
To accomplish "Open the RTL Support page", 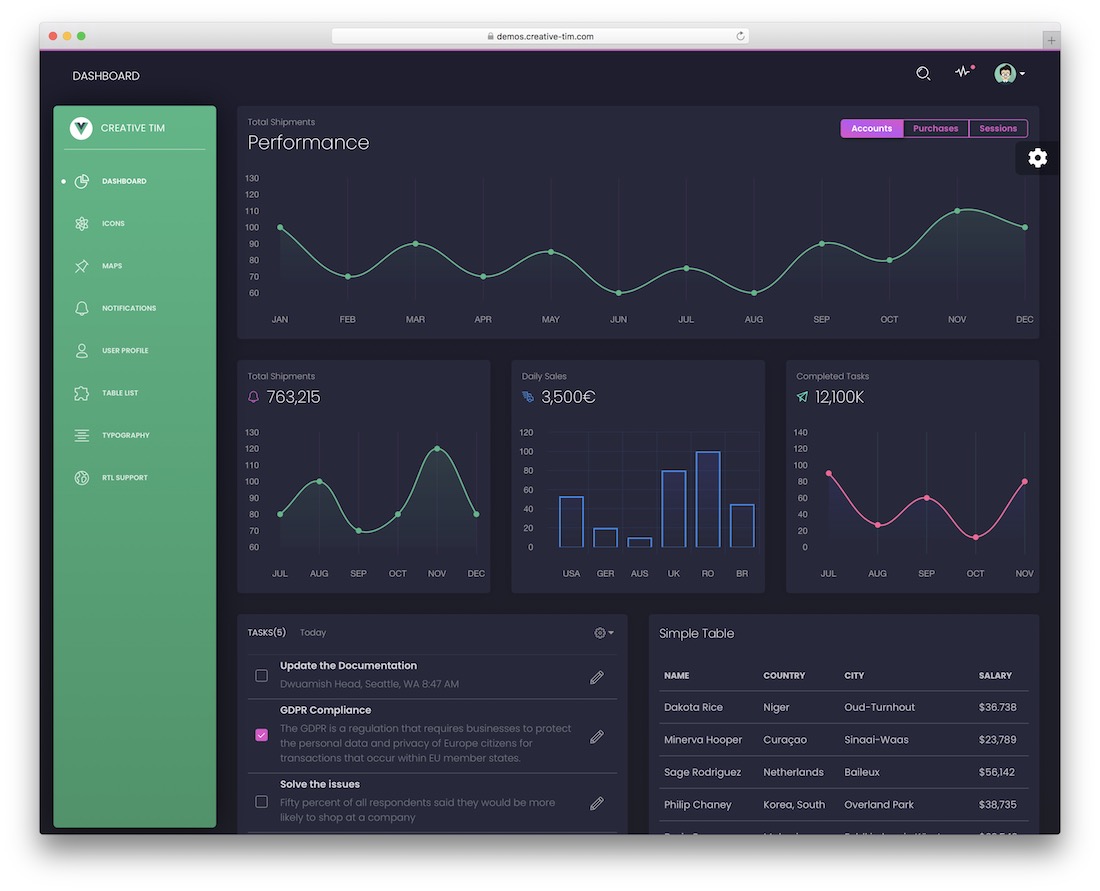I will pos(125,478).
